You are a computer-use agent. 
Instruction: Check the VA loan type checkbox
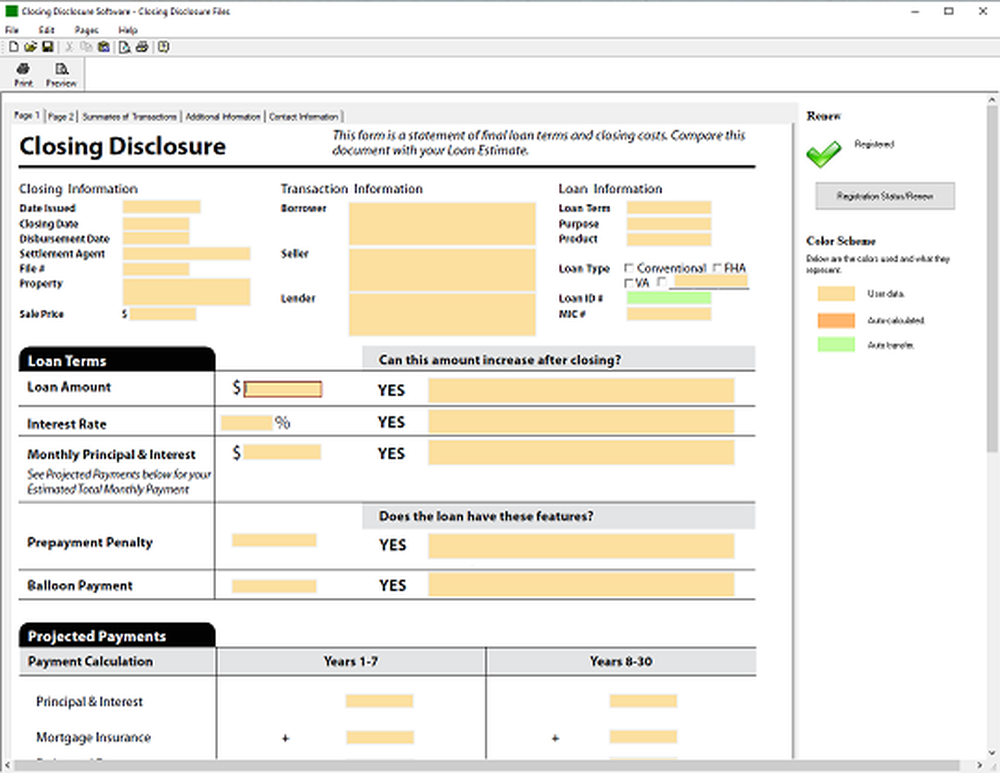pos(628,283)
